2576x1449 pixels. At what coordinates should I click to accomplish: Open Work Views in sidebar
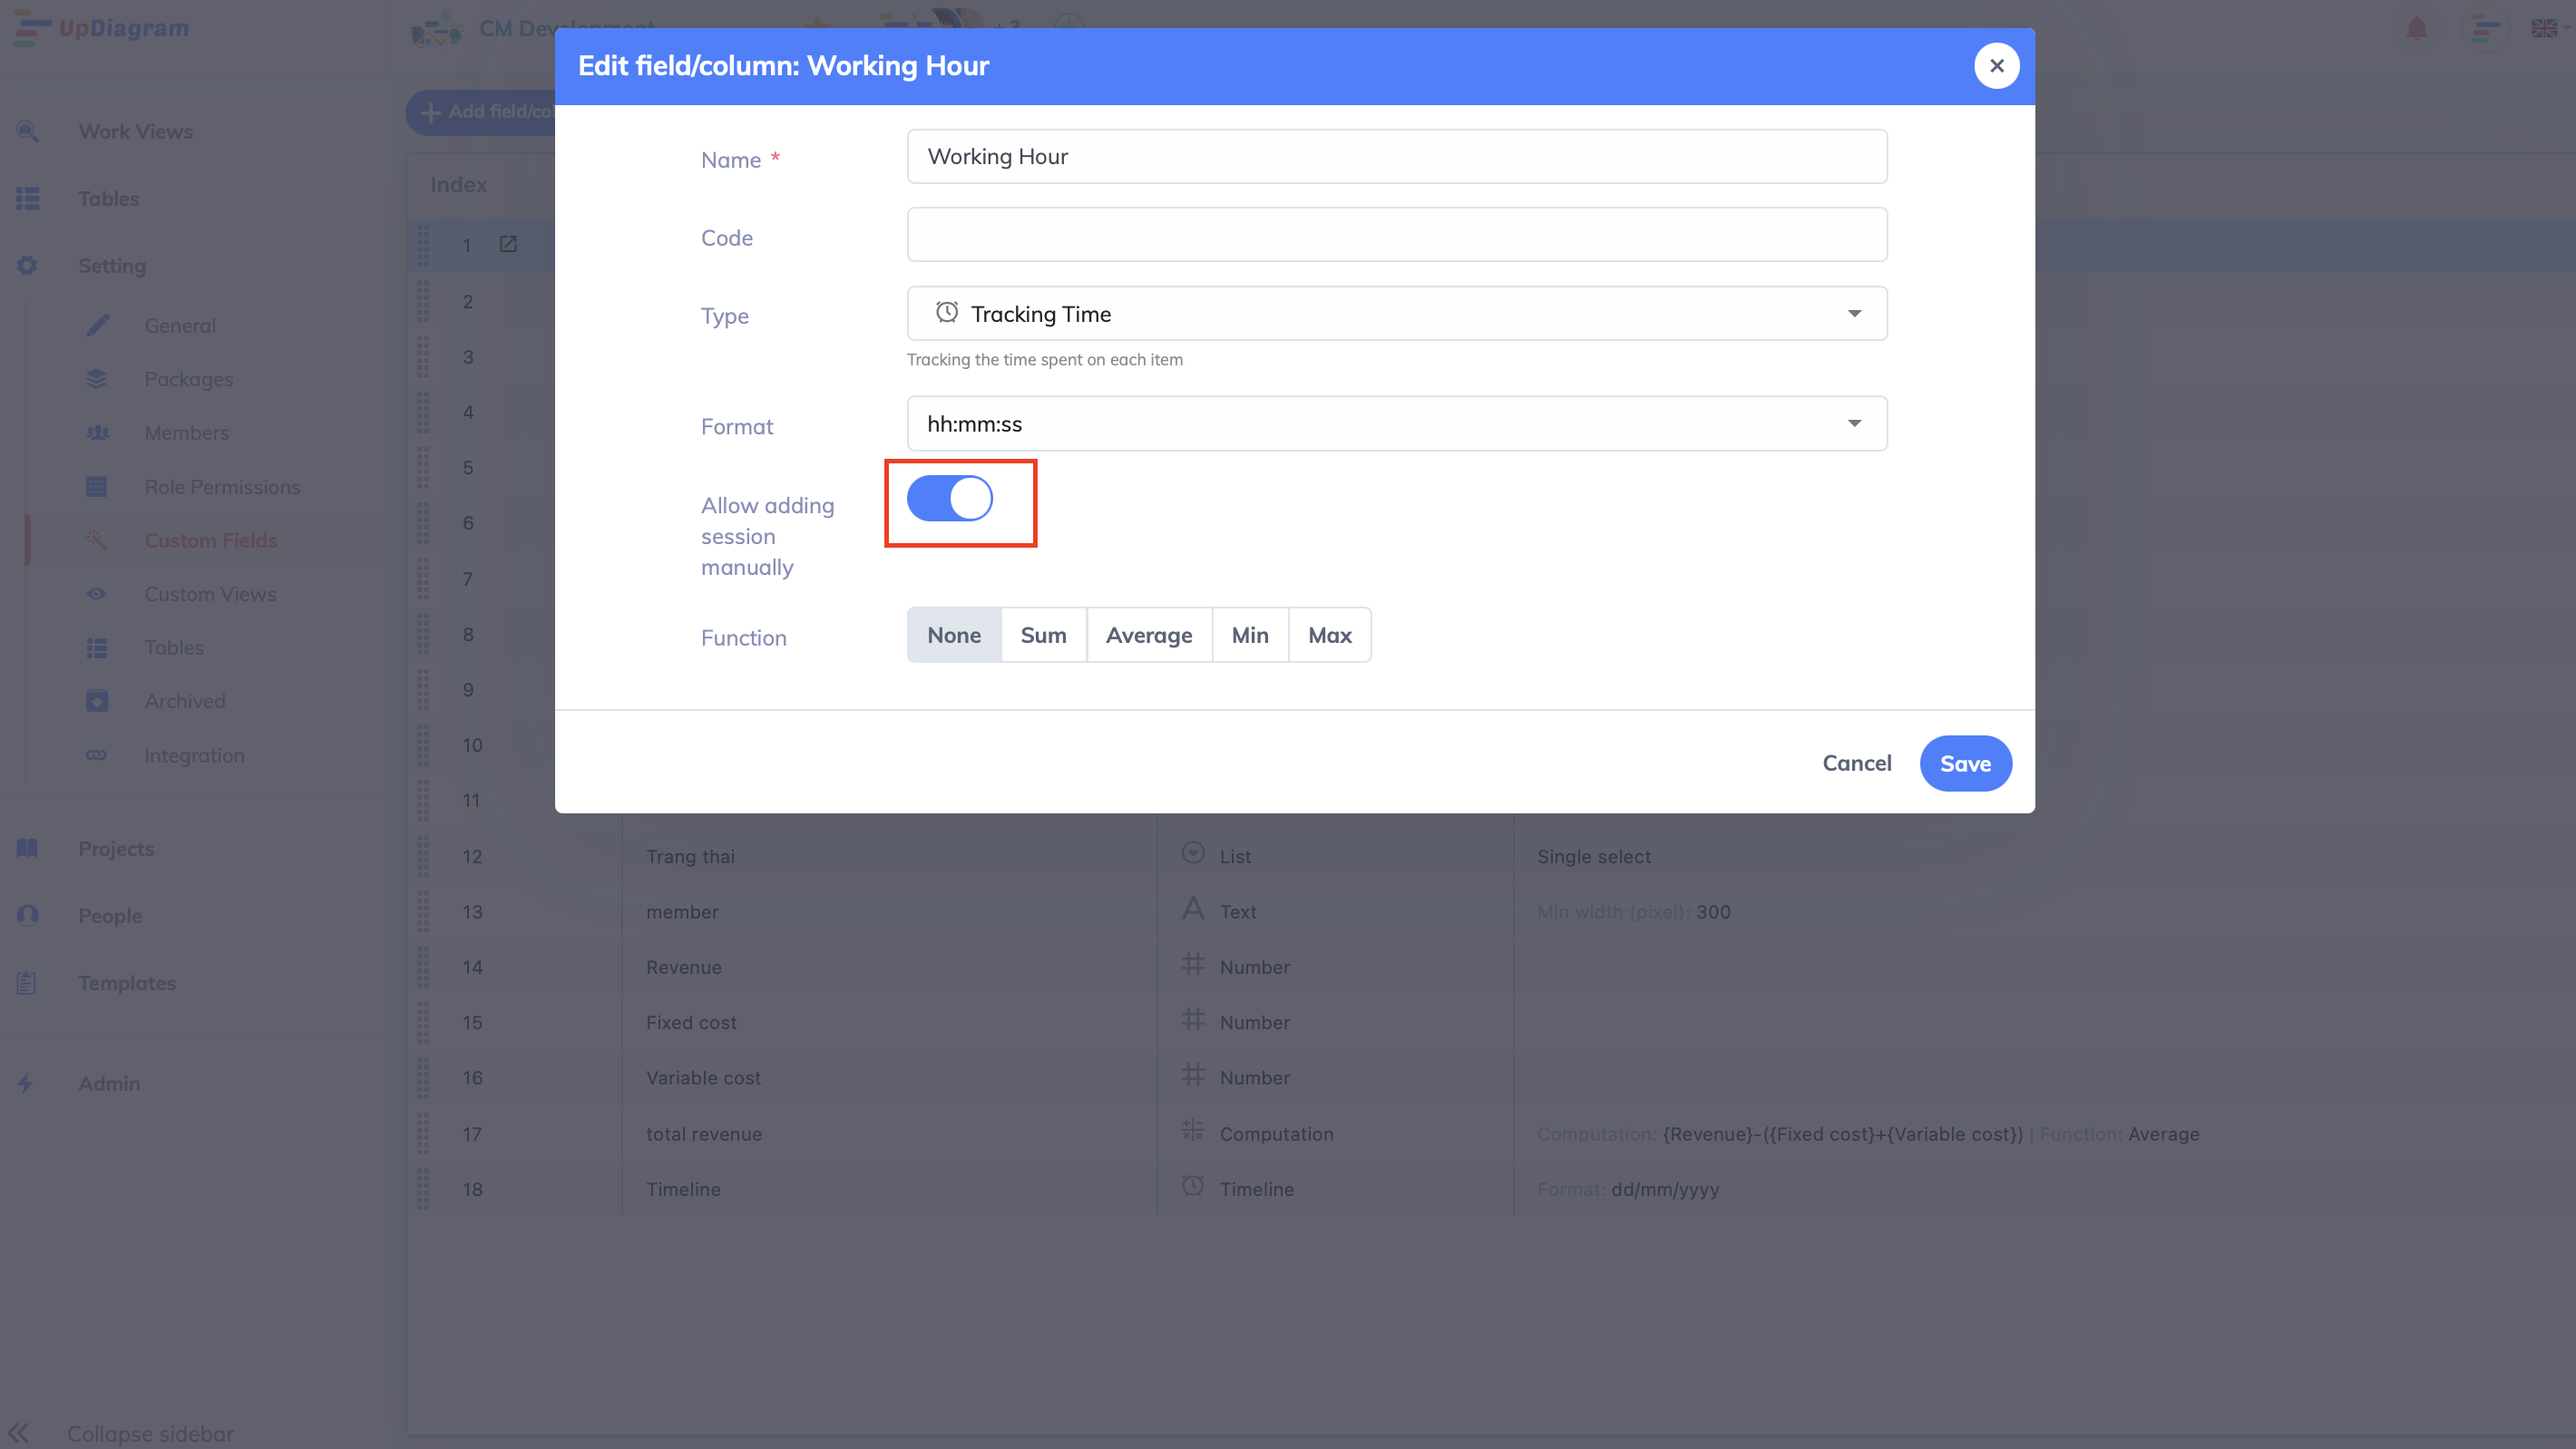(x=136, y=132)
